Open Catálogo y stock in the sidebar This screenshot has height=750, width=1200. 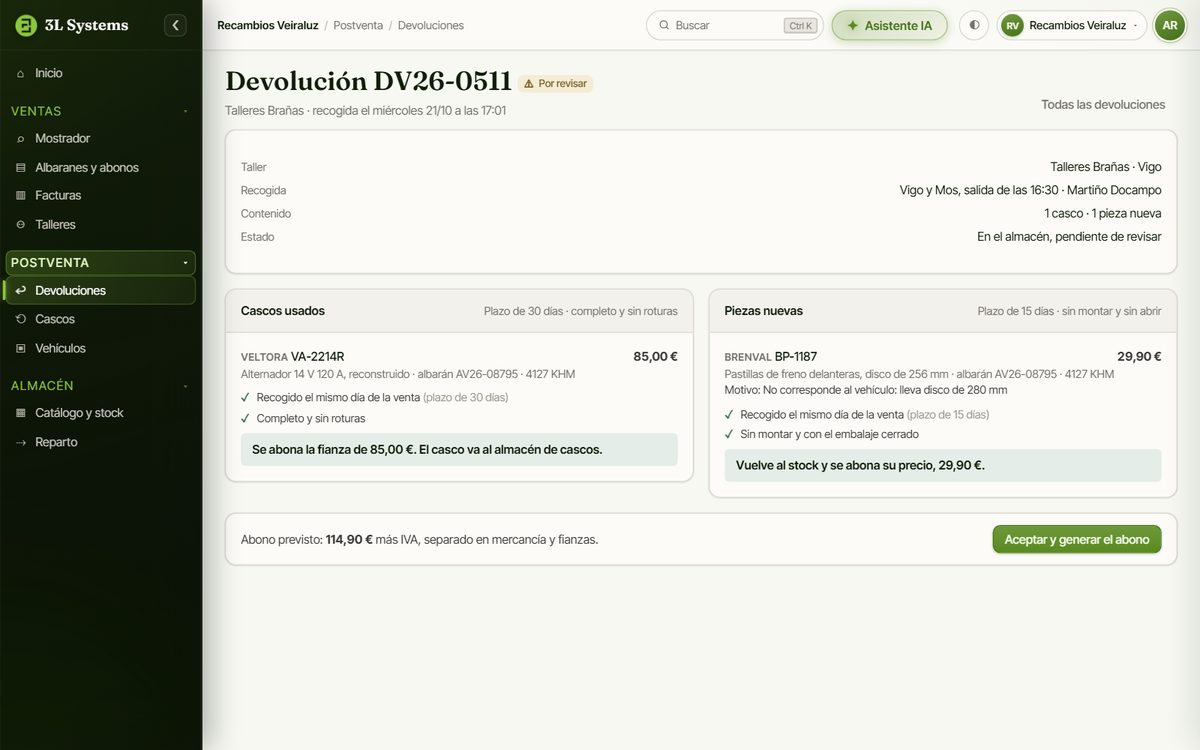[101, 413]
